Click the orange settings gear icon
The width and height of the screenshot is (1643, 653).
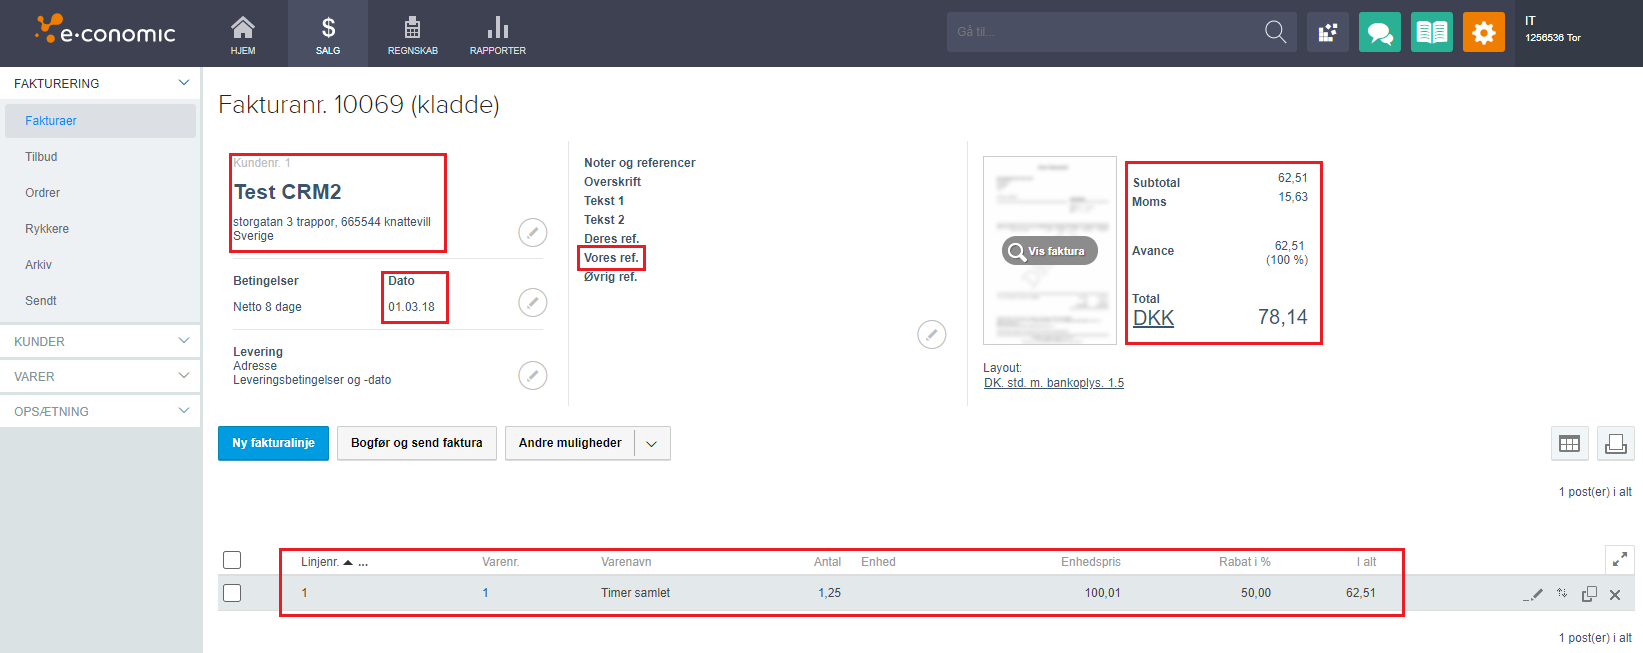pos(1483,32)
